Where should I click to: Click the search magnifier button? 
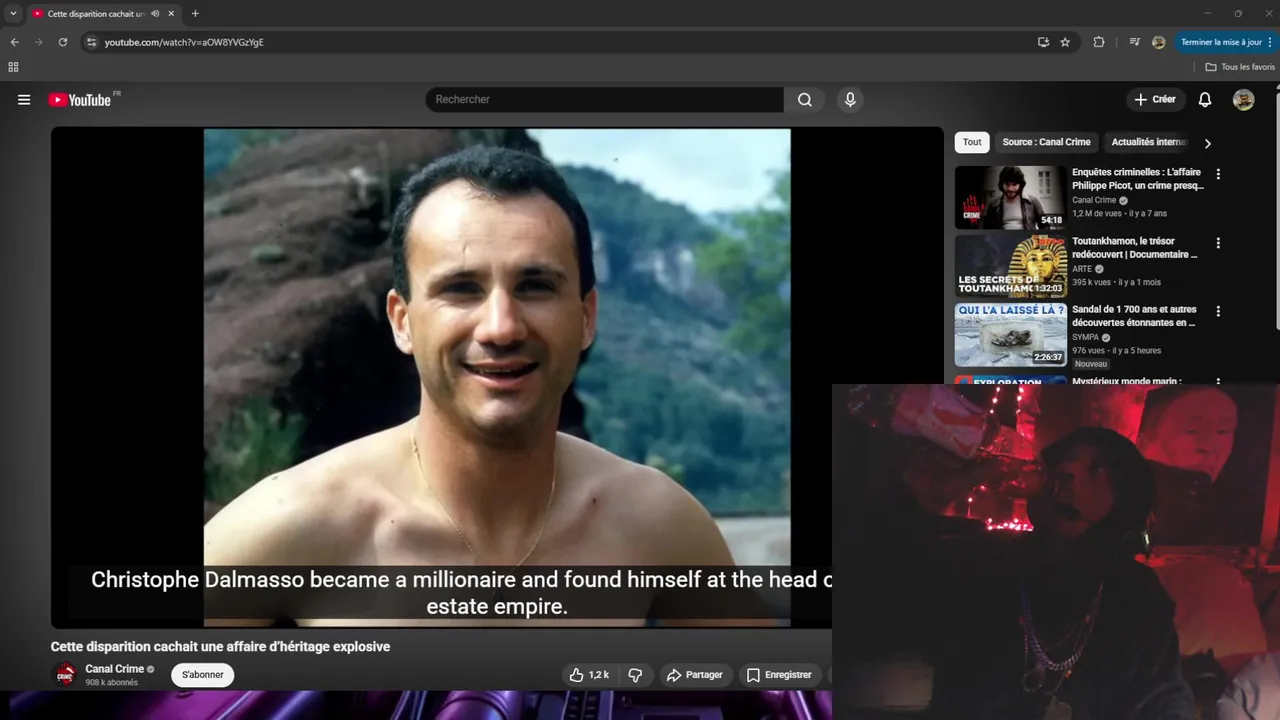tap(805, 100)
